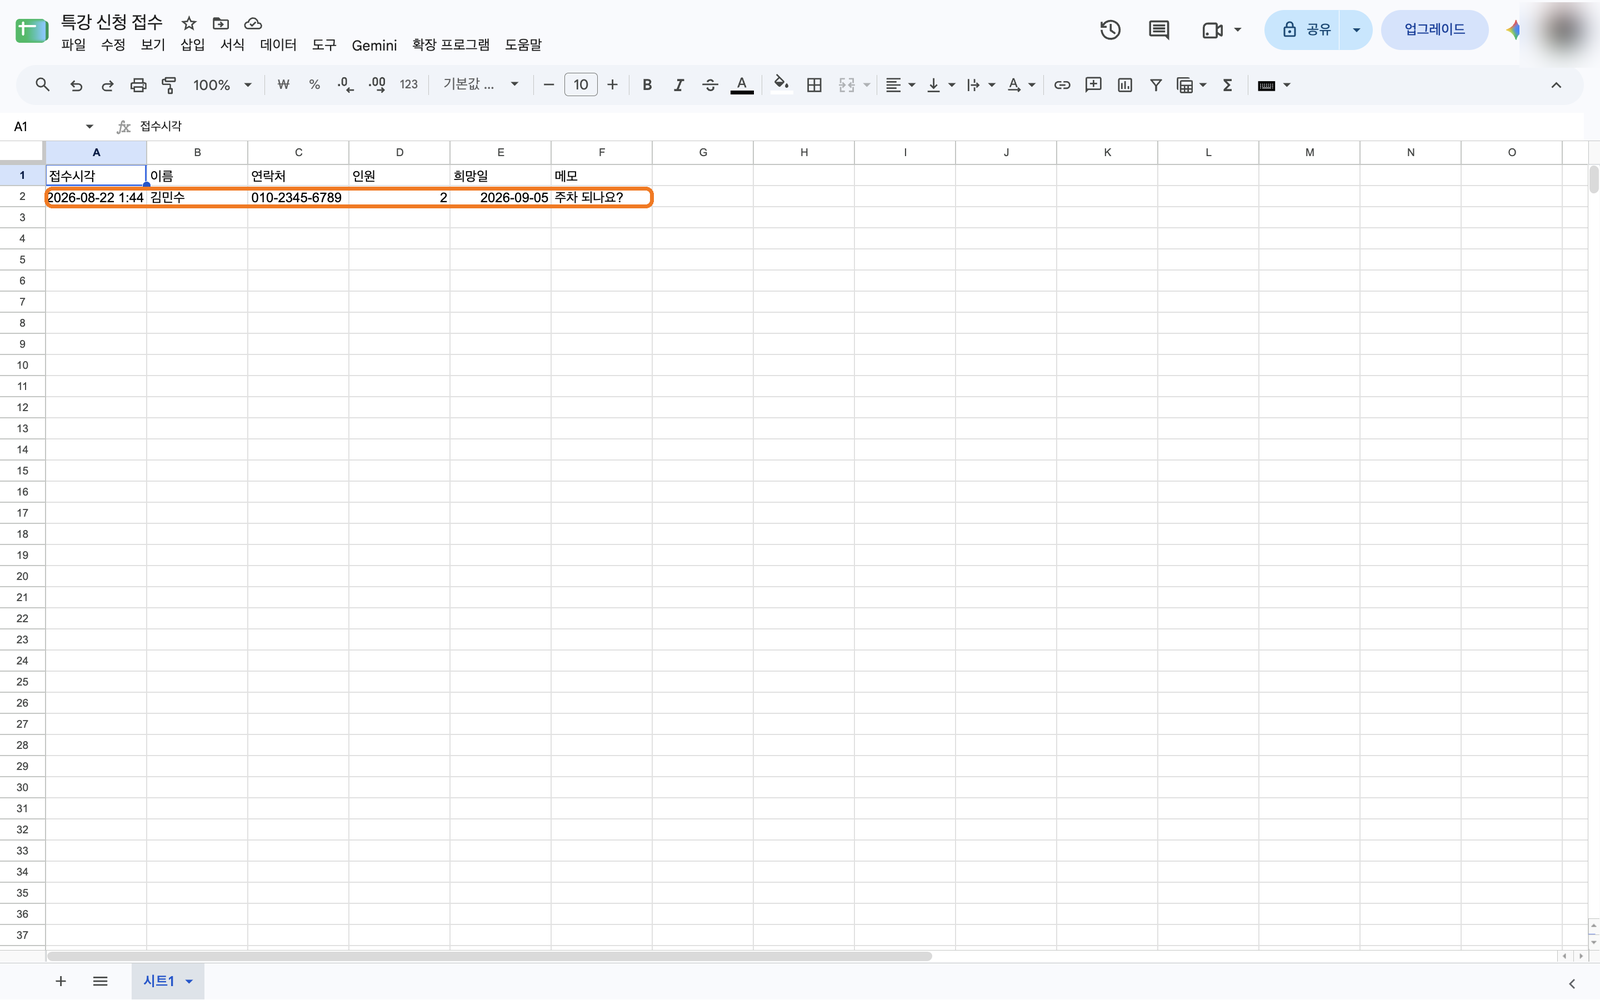Image resolution: width=1600 pixels, height=1000 pixels.
Task: Click the insert chart icon
Action: [x=1125, y=85]
